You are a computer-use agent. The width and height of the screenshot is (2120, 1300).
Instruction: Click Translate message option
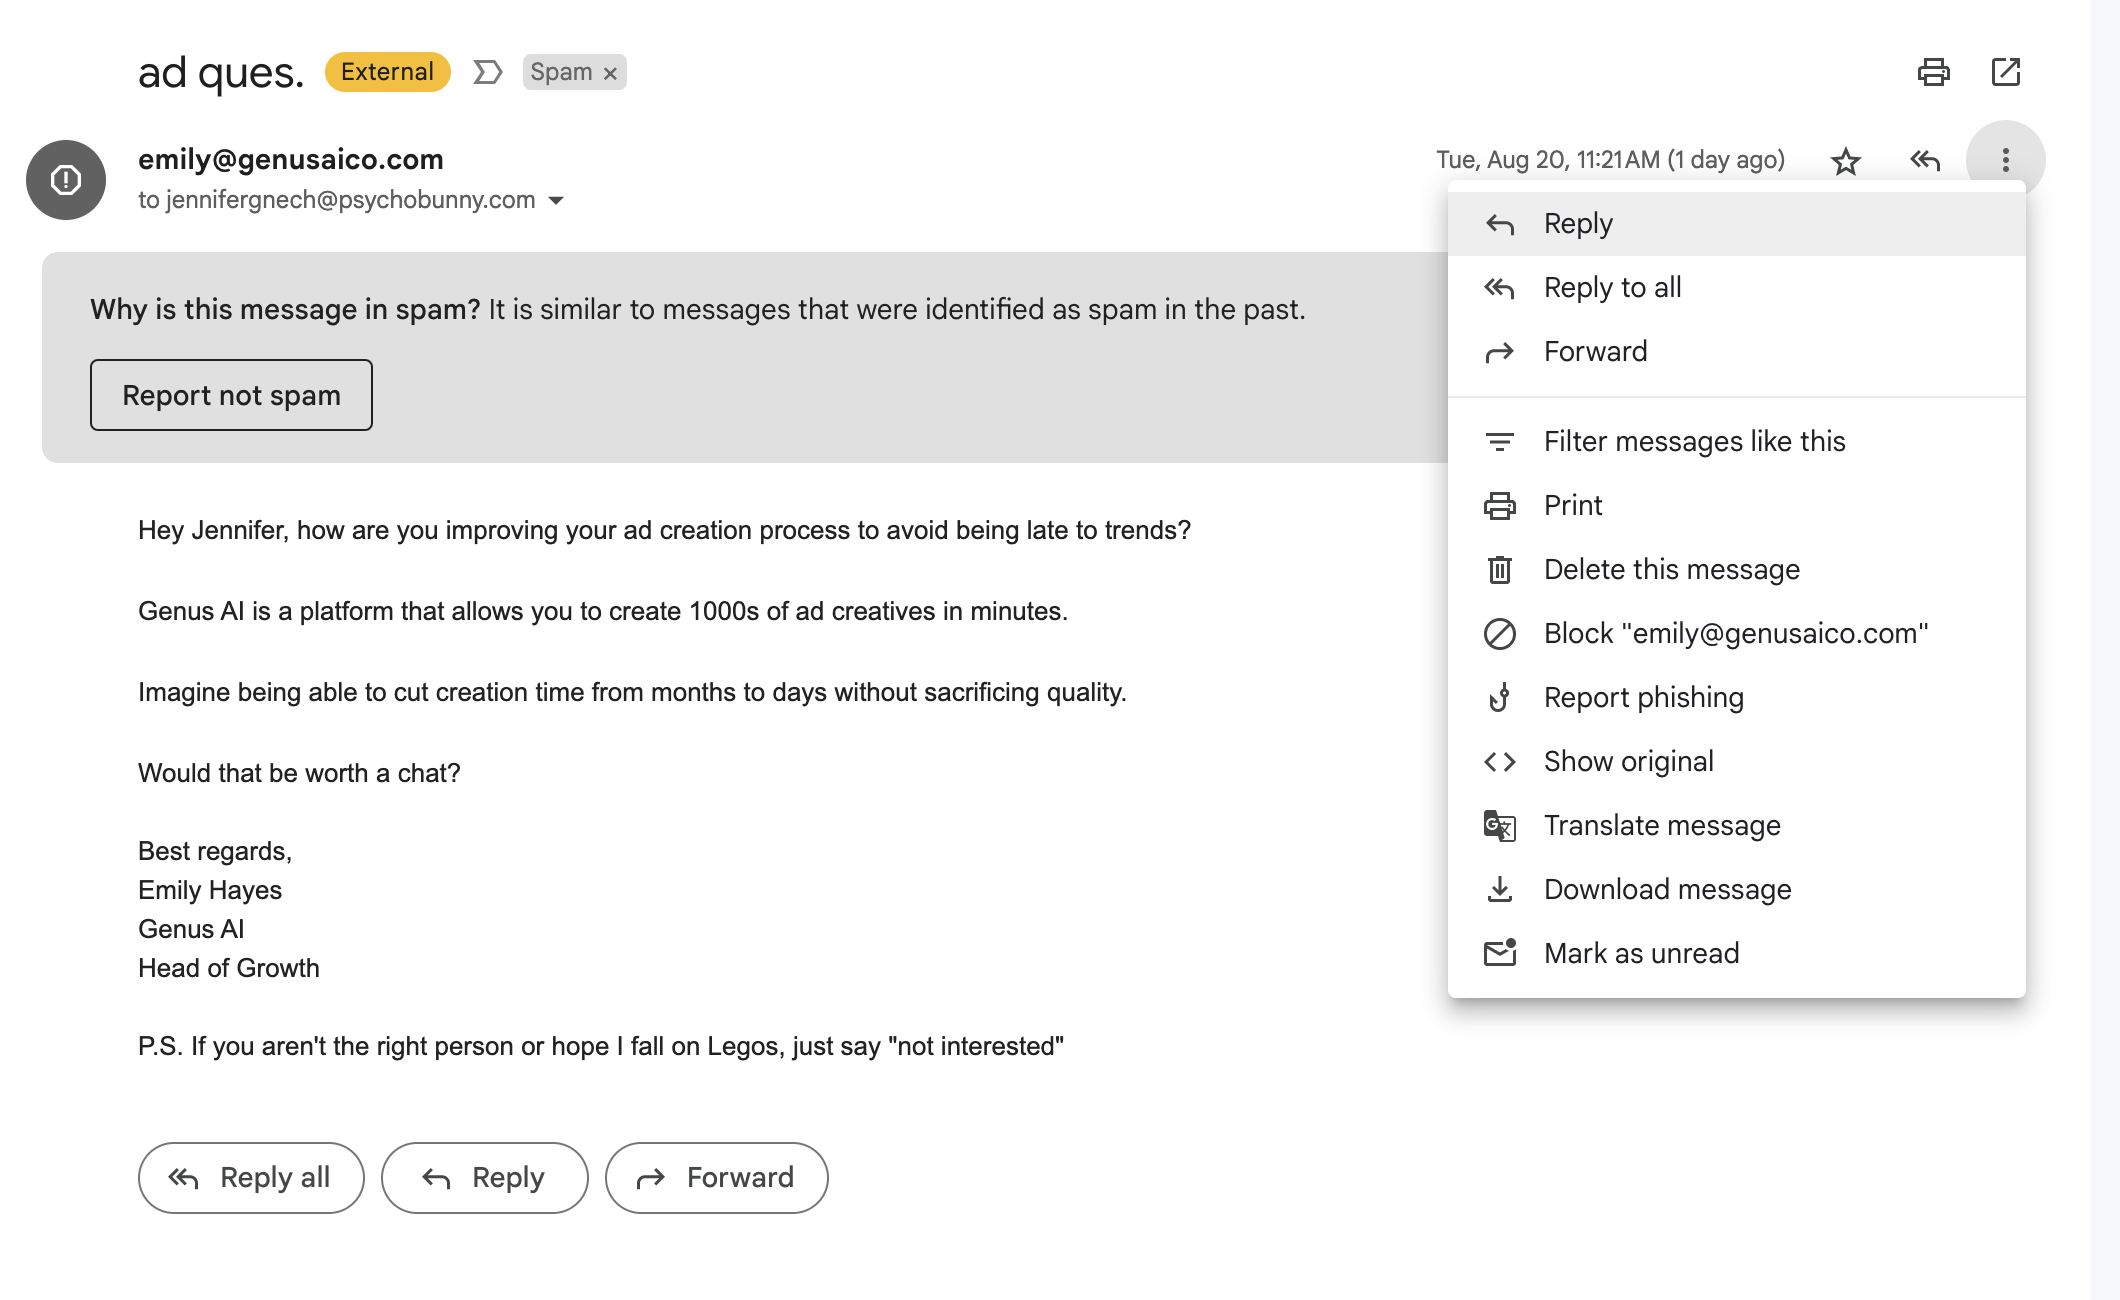1661,826
